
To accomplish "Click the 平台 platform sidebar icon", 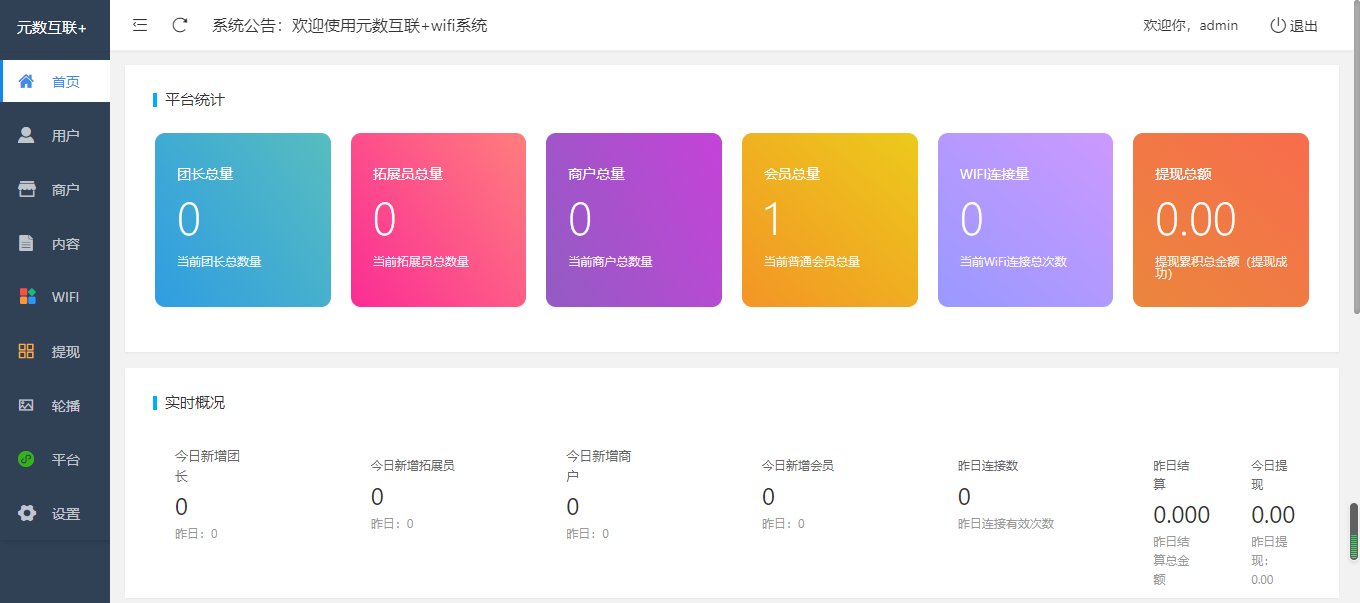I will [25, 458].
